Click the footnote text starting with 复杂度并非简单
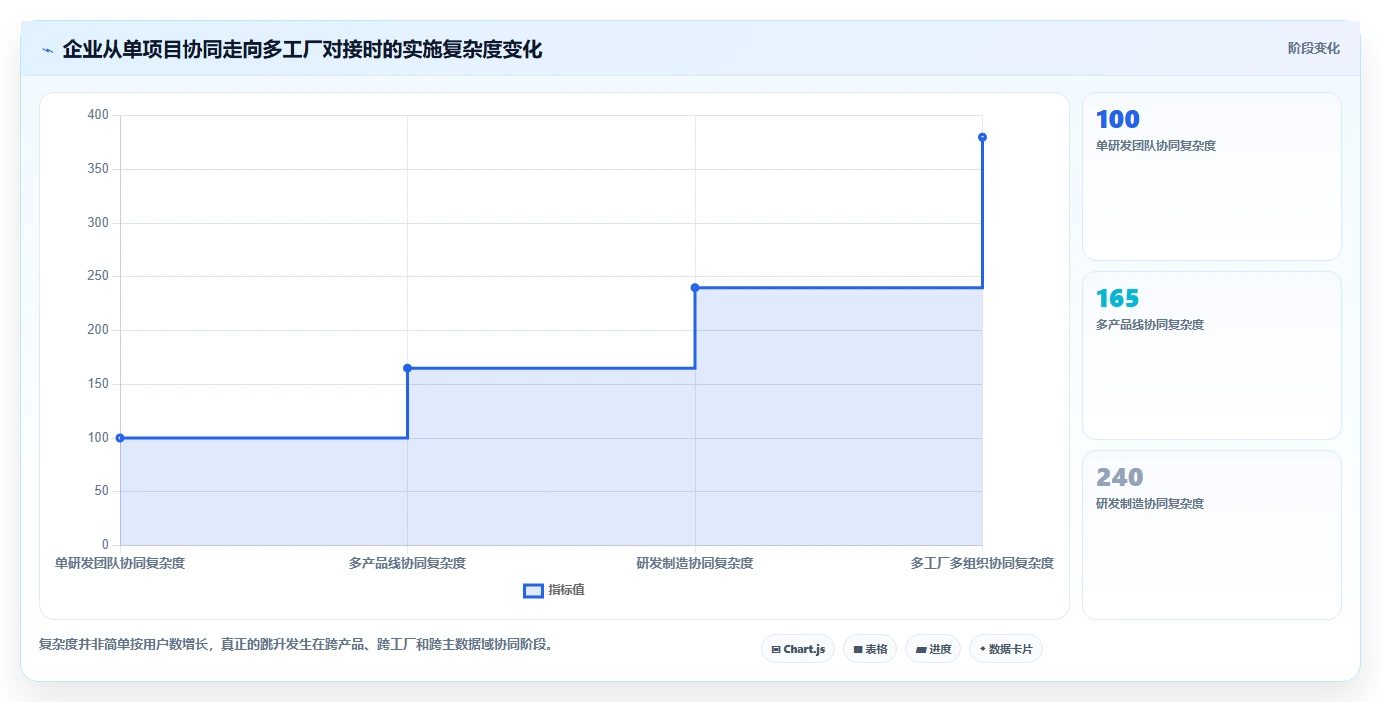Image resolution: width=1381 pixels, height=702 pixels. pyautogui.click(x=296, y=644)
